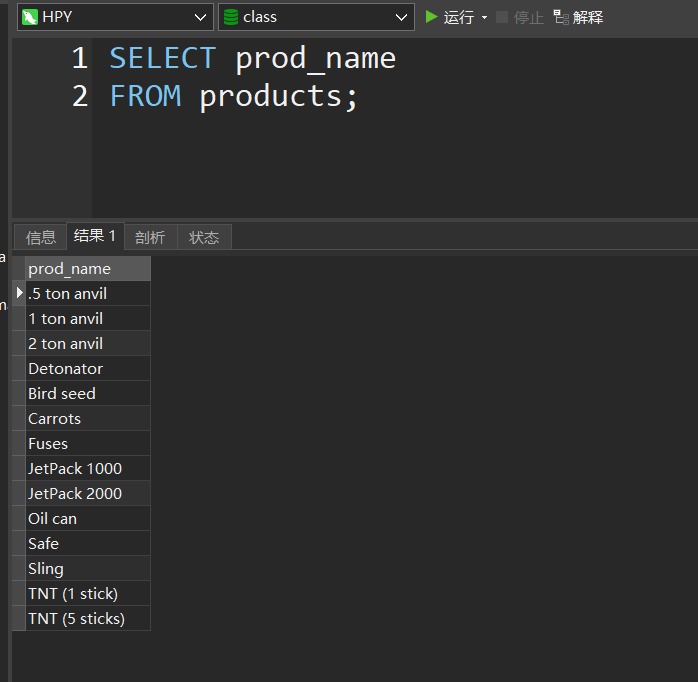Select the 'JetPack 2000' cell
This screenshot has width=698, height=682.
click(88, 493)
